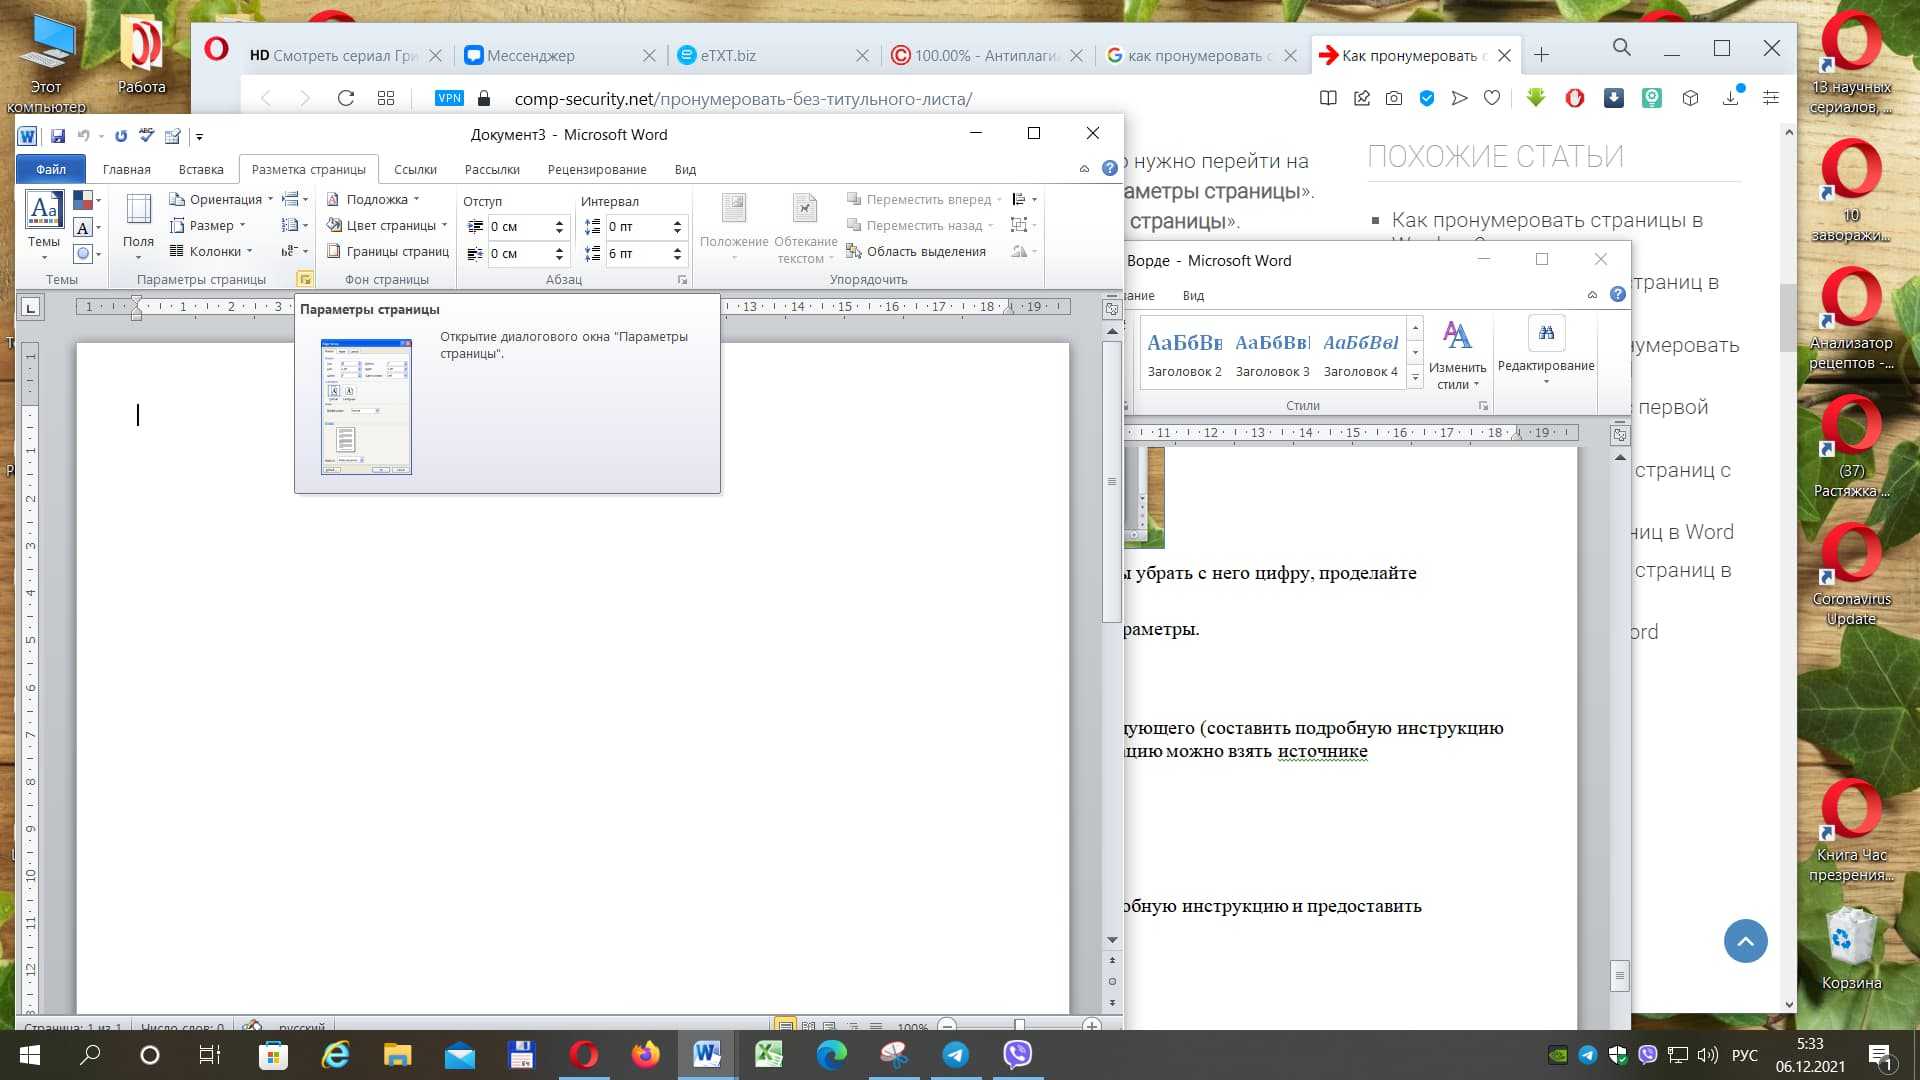Click Область выделения button
Screen dimensions: 1920x1080
916,251
